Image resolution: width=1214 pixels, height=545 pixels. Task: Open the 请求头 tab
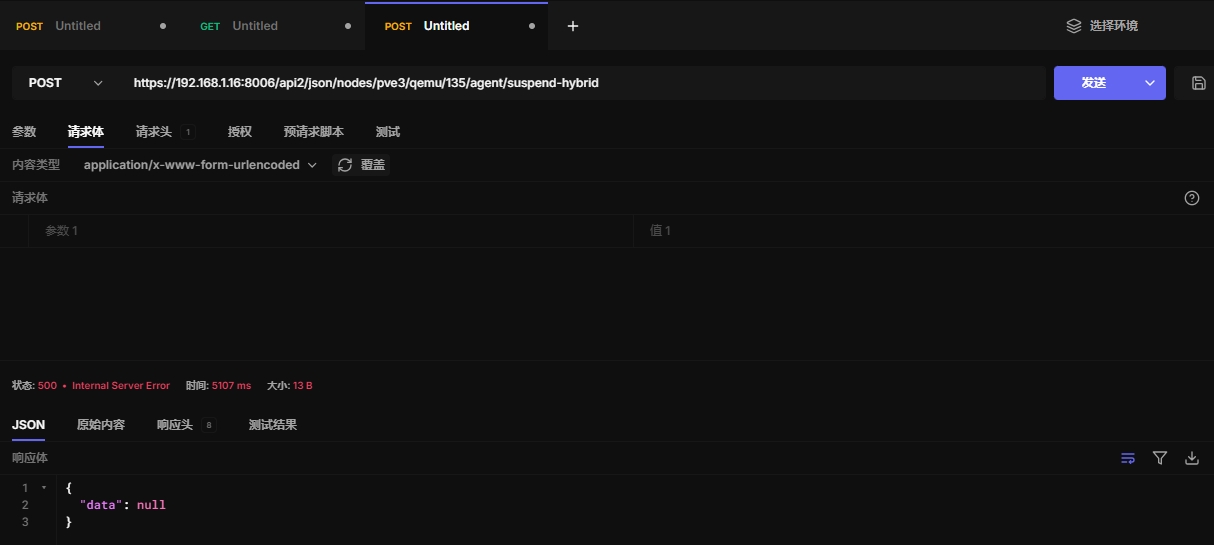pos(154,132)
